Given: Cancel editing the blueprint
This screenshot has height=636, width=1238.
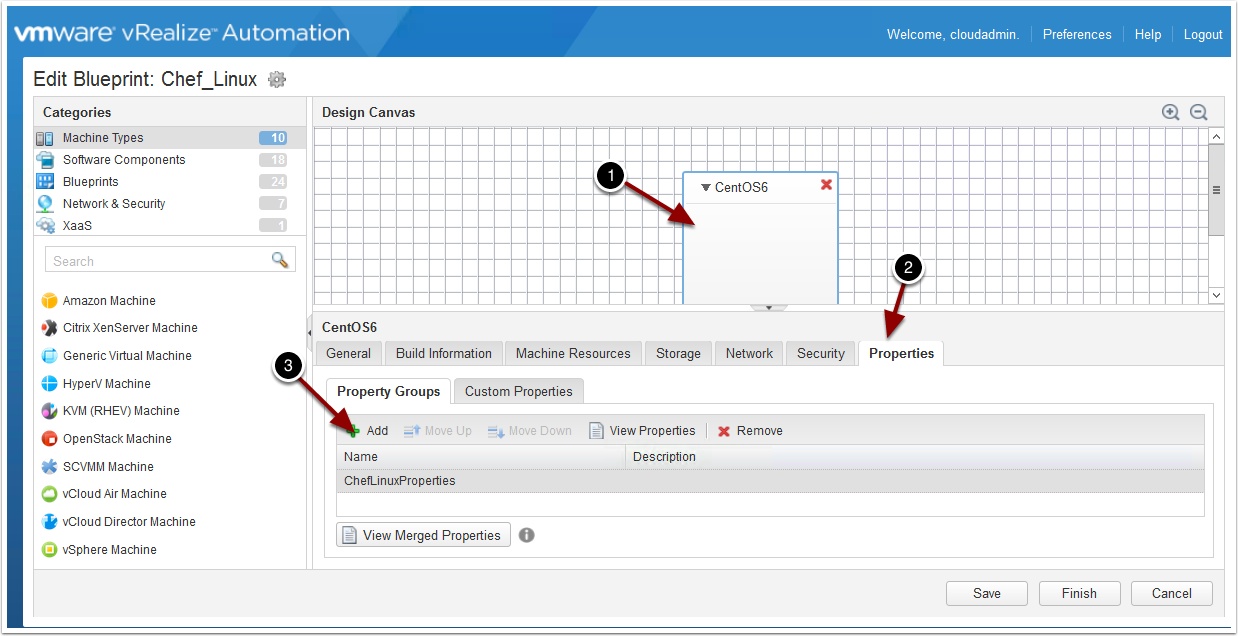Looking at the screenshot, I should (x=1172, y=593).
